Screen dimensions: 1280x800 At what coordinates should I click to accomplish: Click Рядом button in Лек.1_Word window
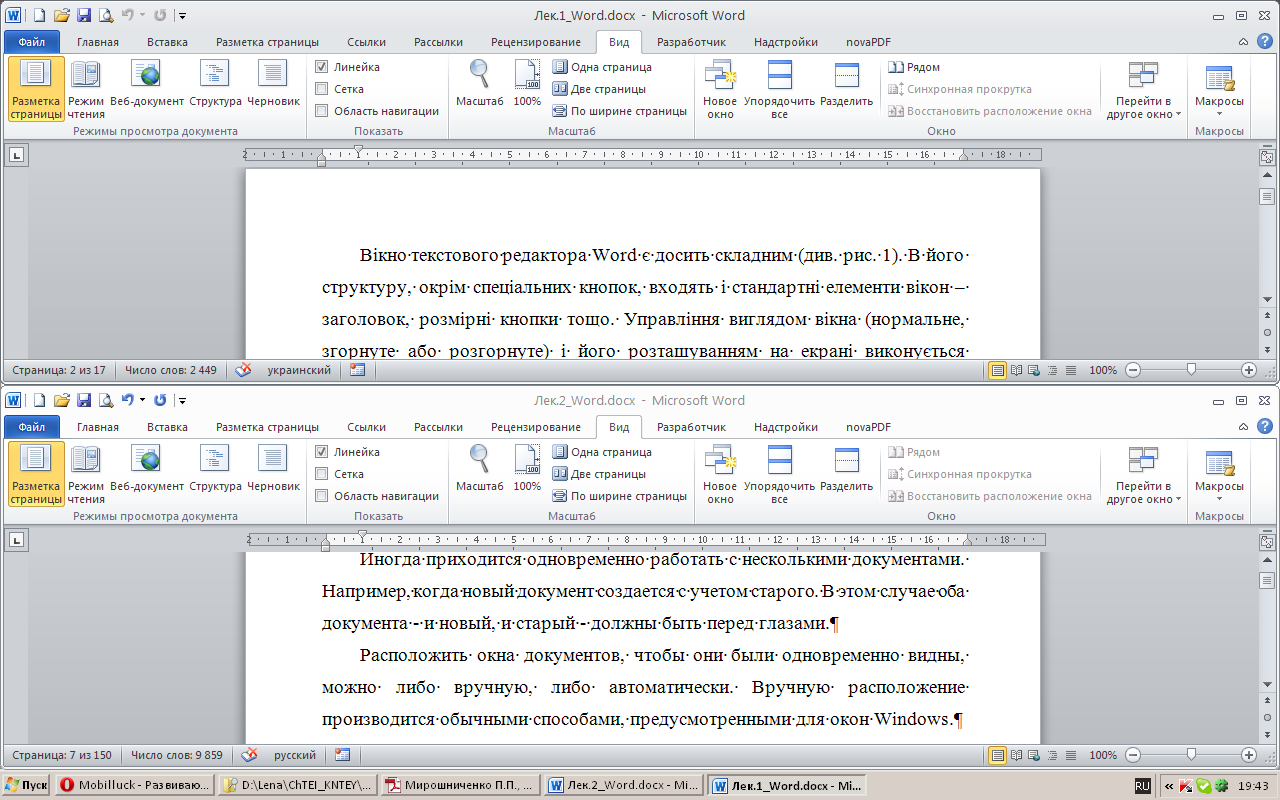[x=914, y=67]
